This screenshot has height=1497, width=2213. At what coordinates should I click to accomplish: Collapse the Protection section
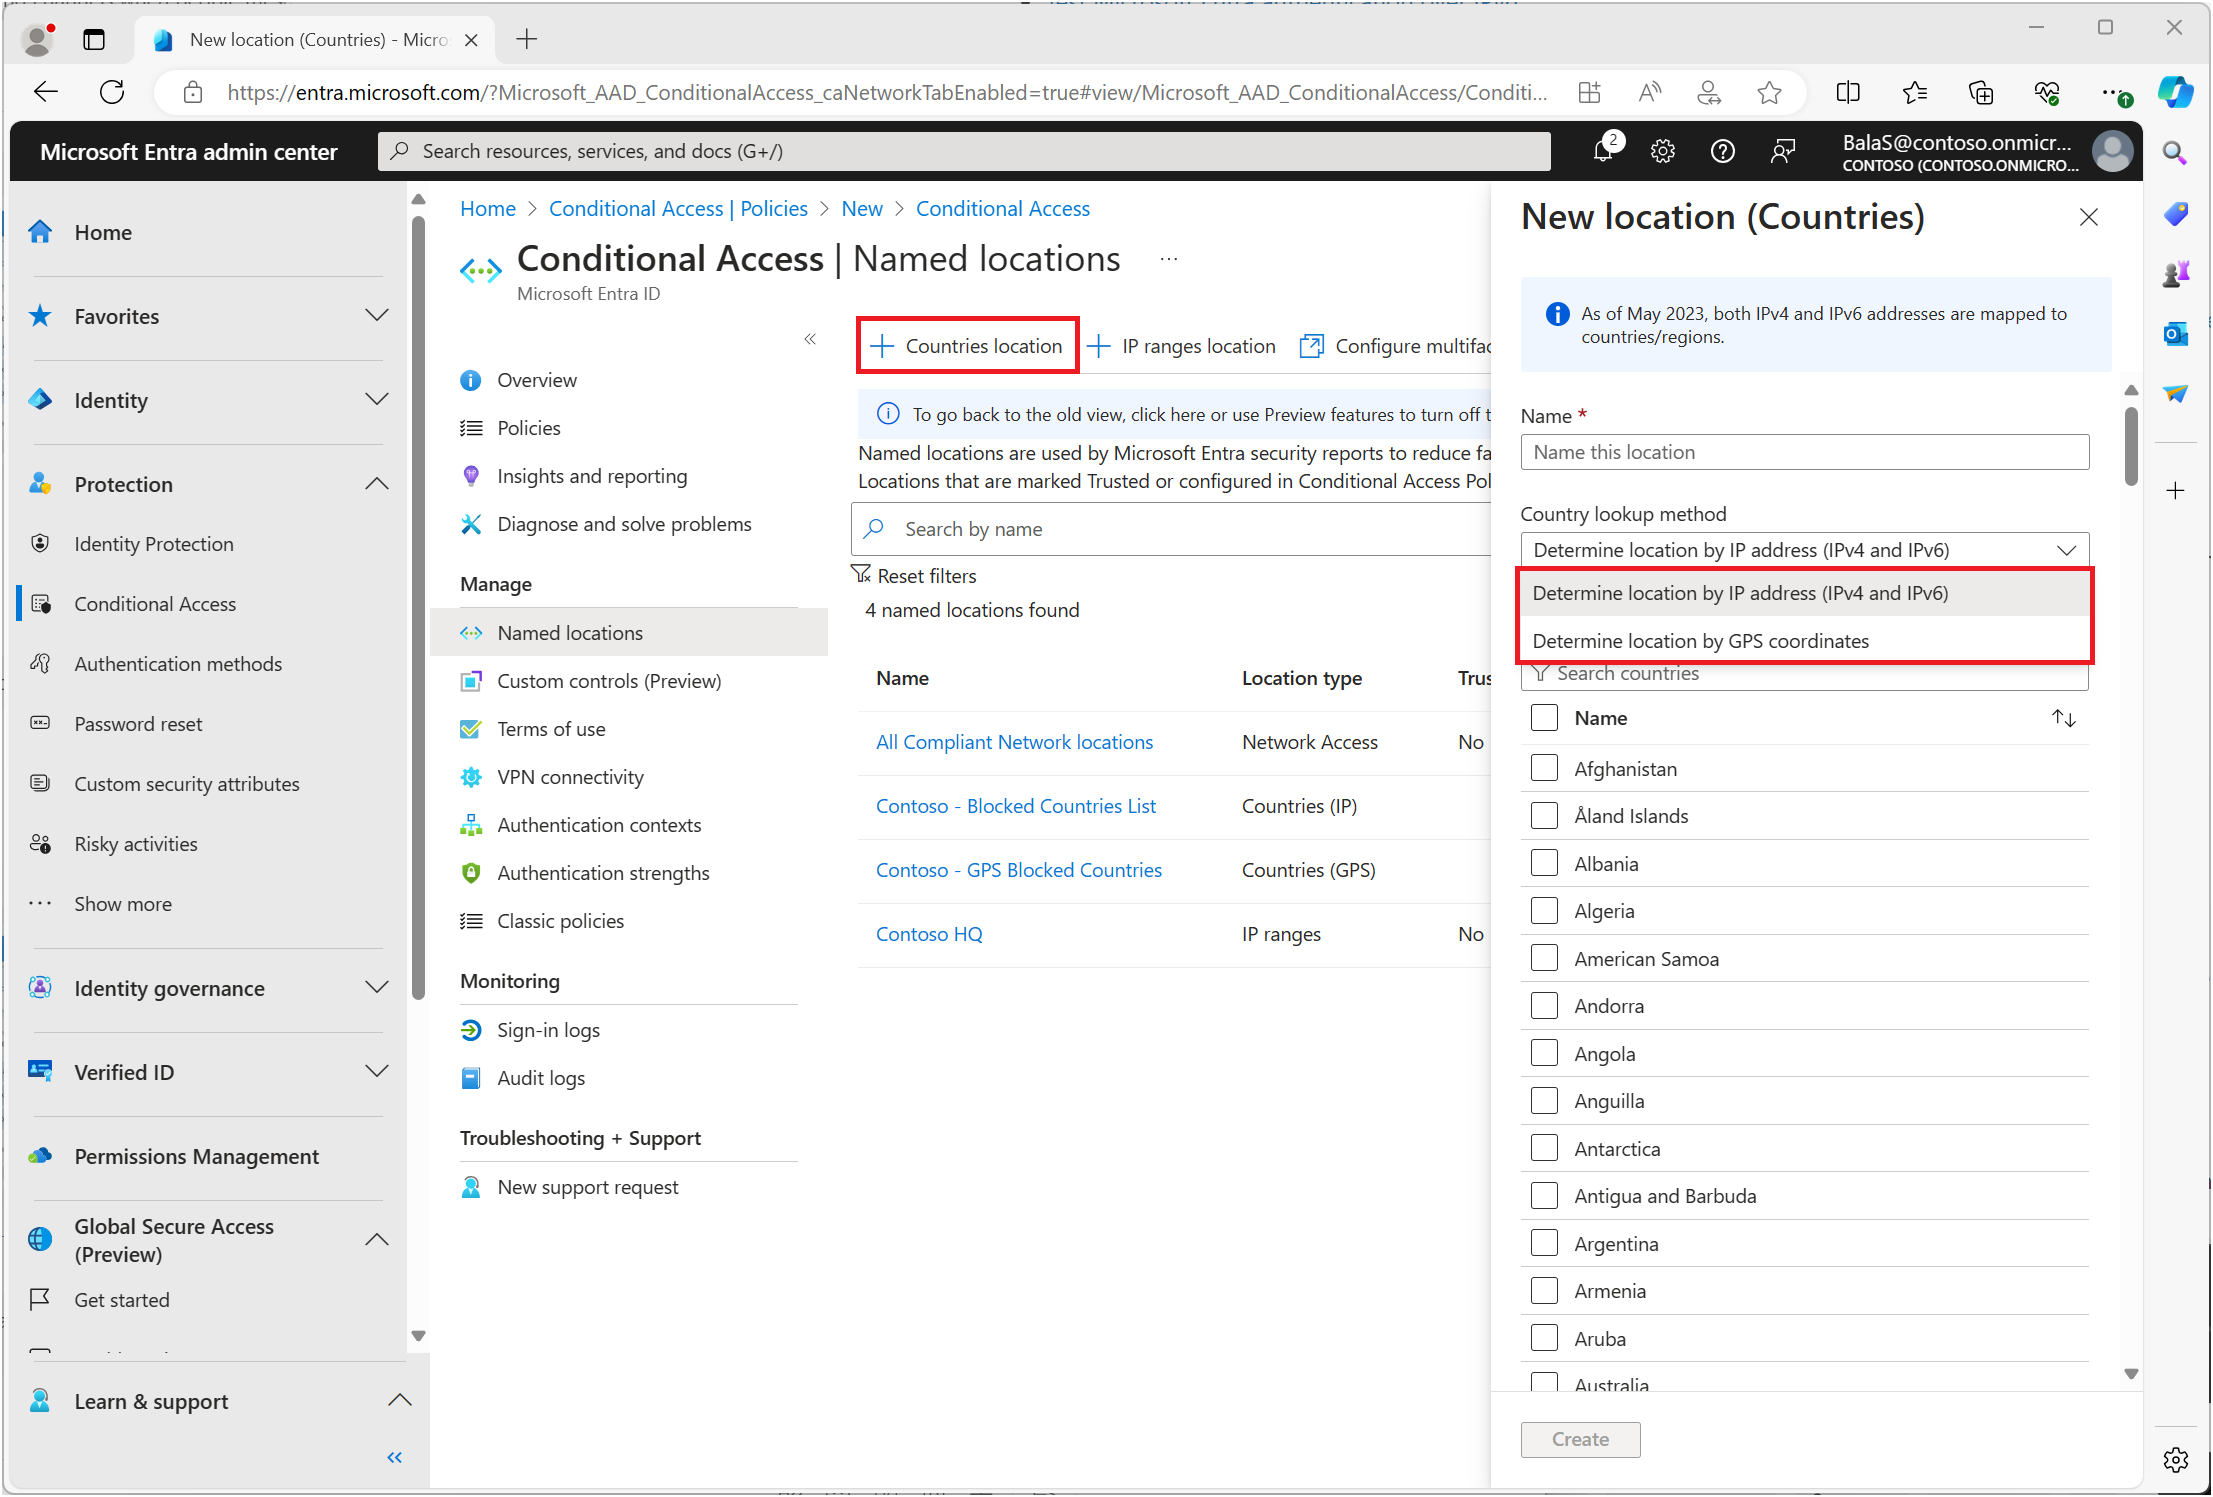pyautogui.click(x=376, y=484)
